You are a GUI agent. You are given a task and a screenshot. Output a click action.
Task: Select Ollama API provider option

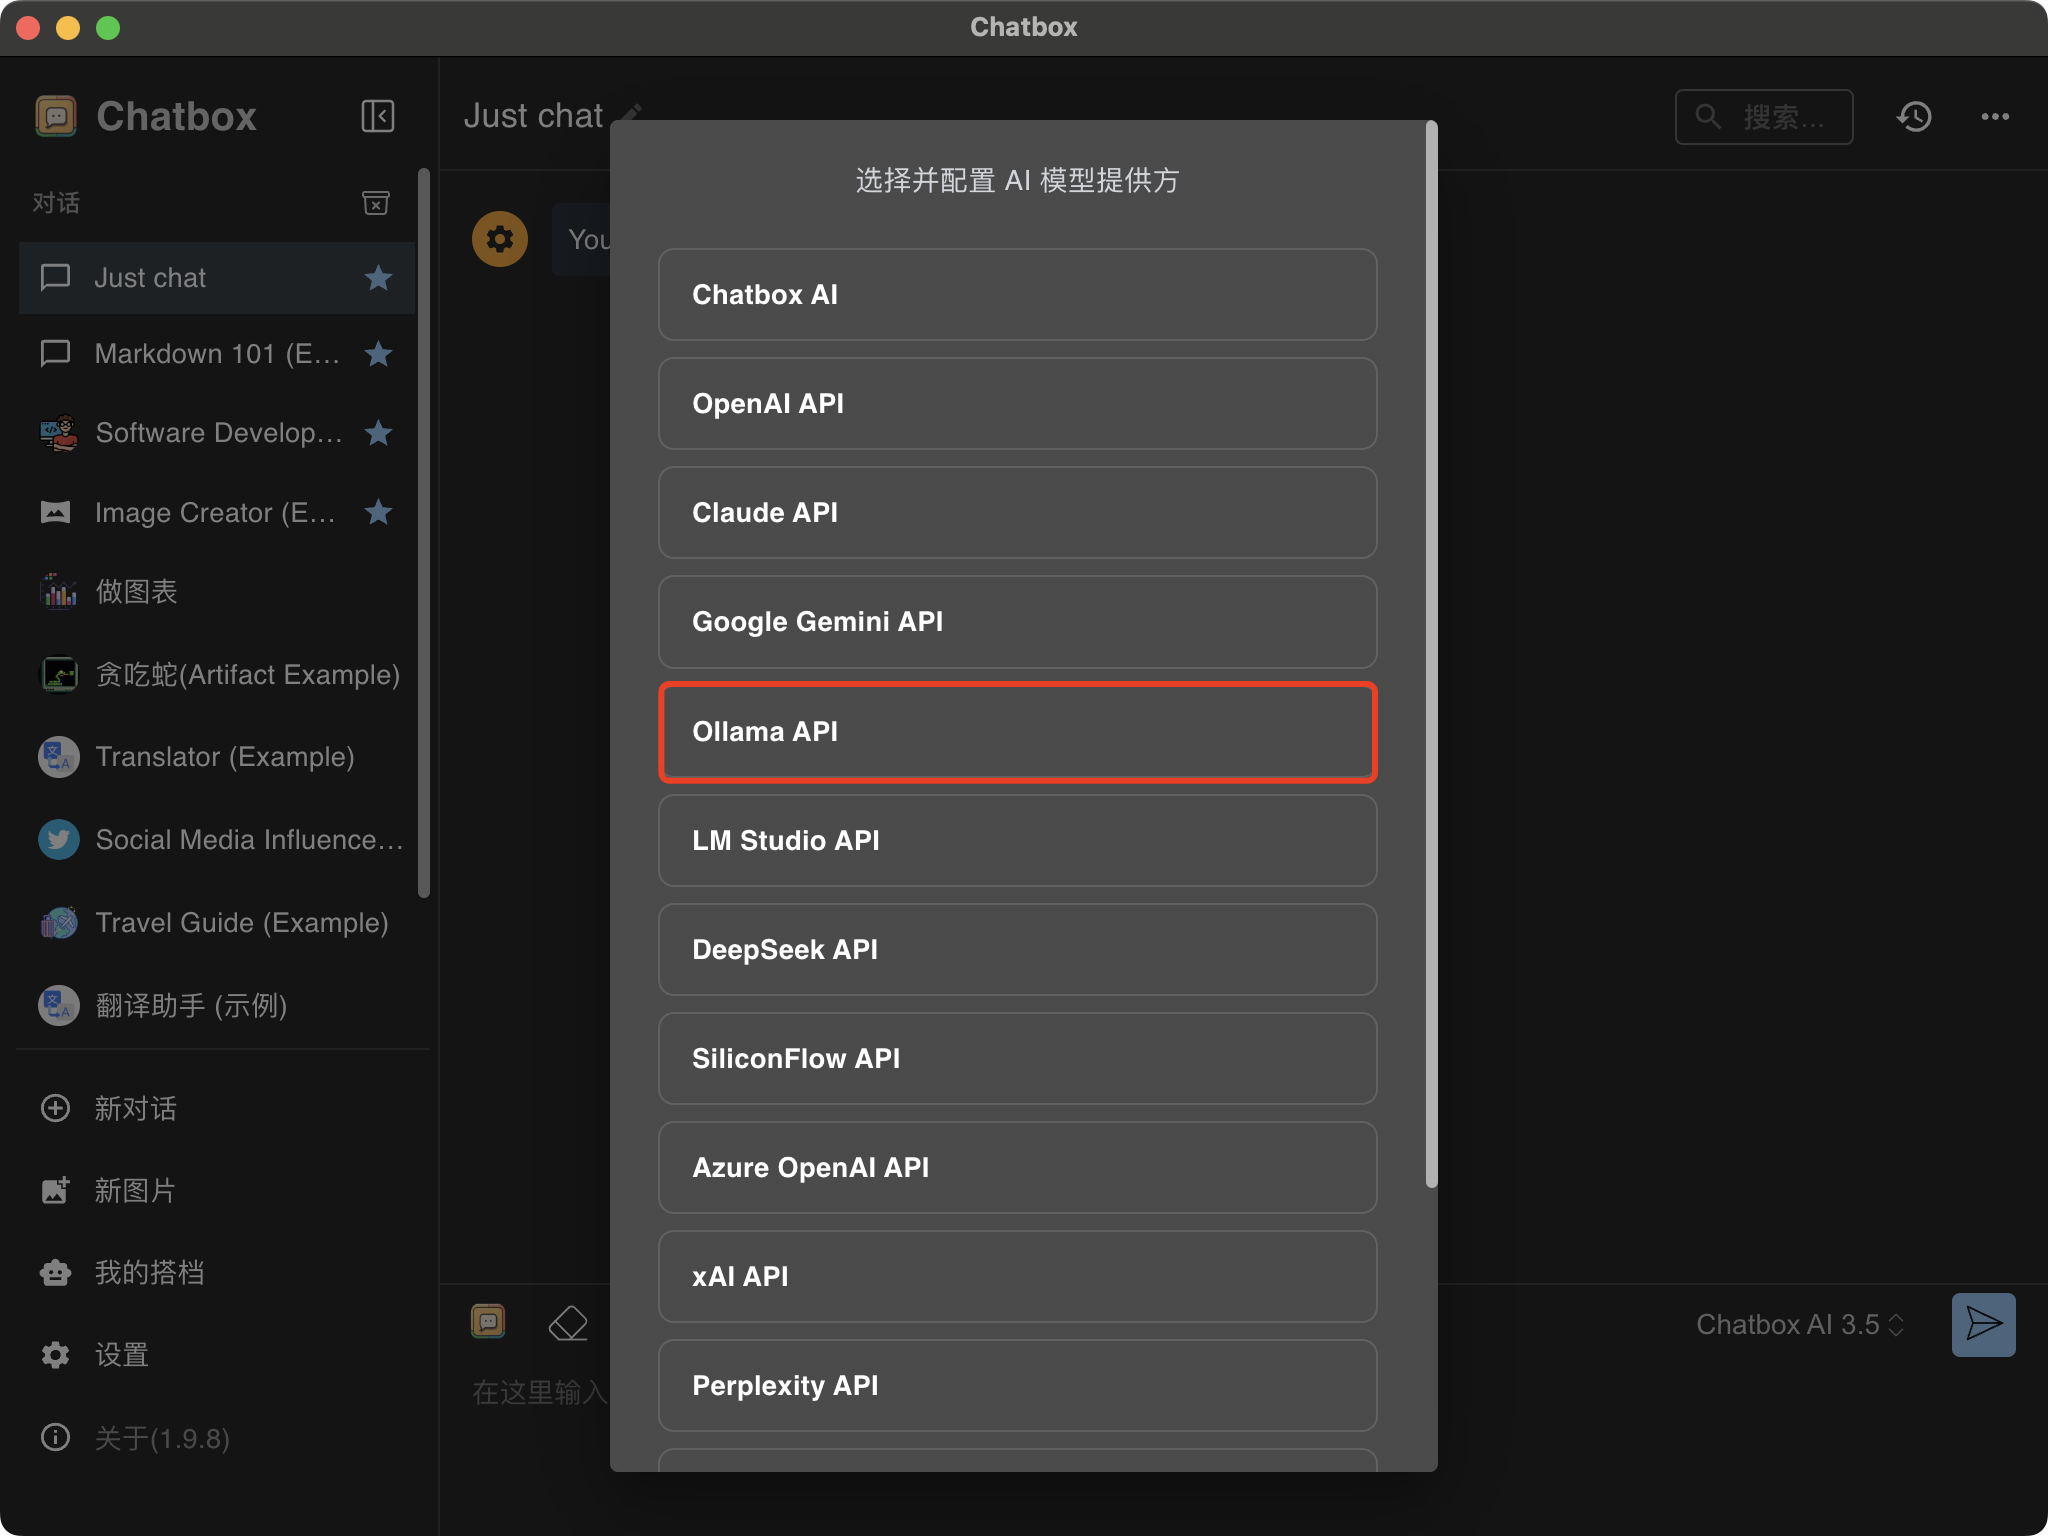(x=1017, y=732)
